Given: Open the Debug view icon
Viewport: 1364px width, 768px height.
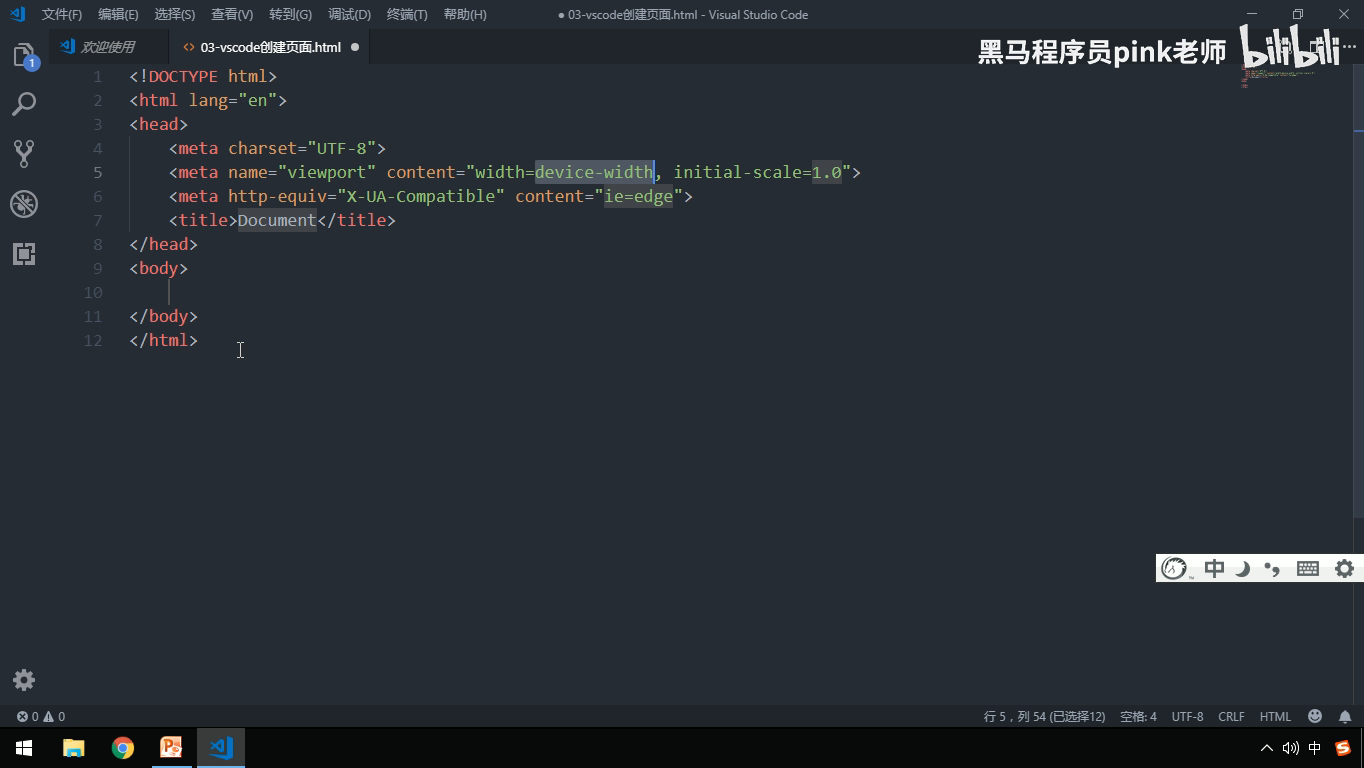Looking at the screenshot, I should pos(24,204).
